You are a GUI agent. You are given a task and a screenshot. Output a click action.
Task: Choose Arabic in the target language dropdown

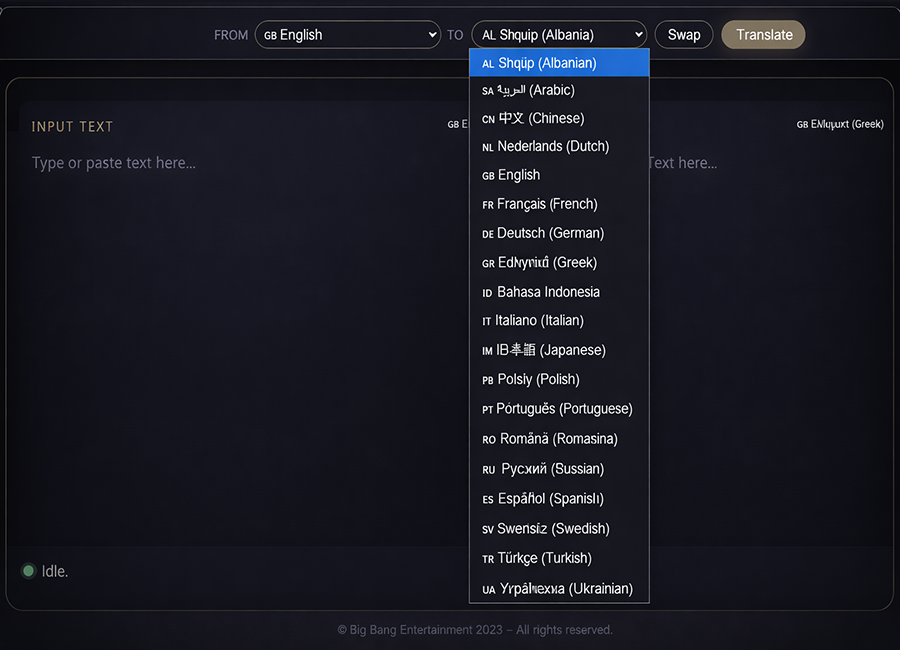[x=558, y=90]
